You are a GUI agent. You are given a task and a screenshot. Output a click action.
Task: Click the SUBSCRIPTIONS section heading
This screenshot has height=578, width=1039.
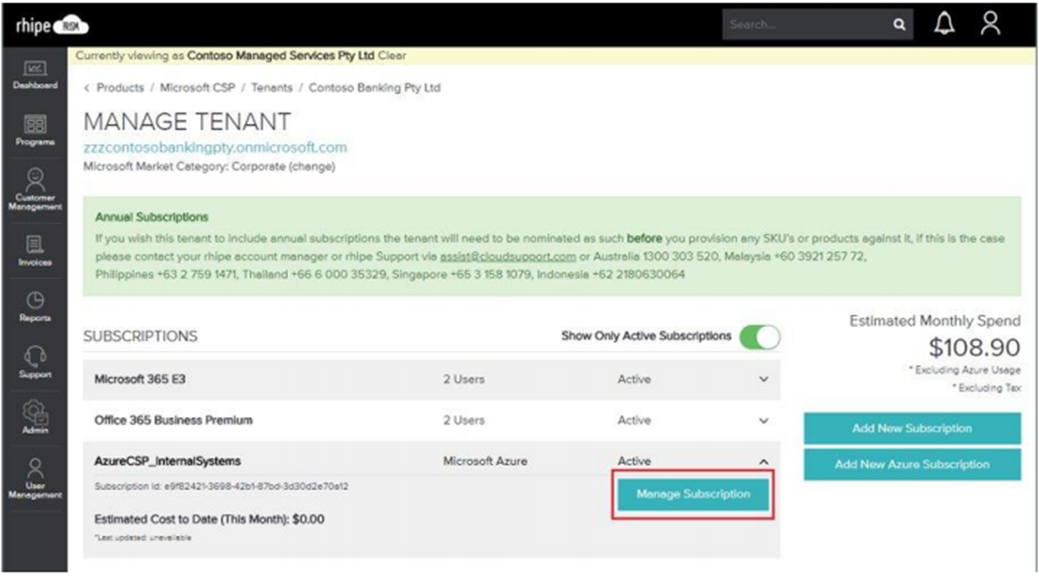[x=140, y=337]
